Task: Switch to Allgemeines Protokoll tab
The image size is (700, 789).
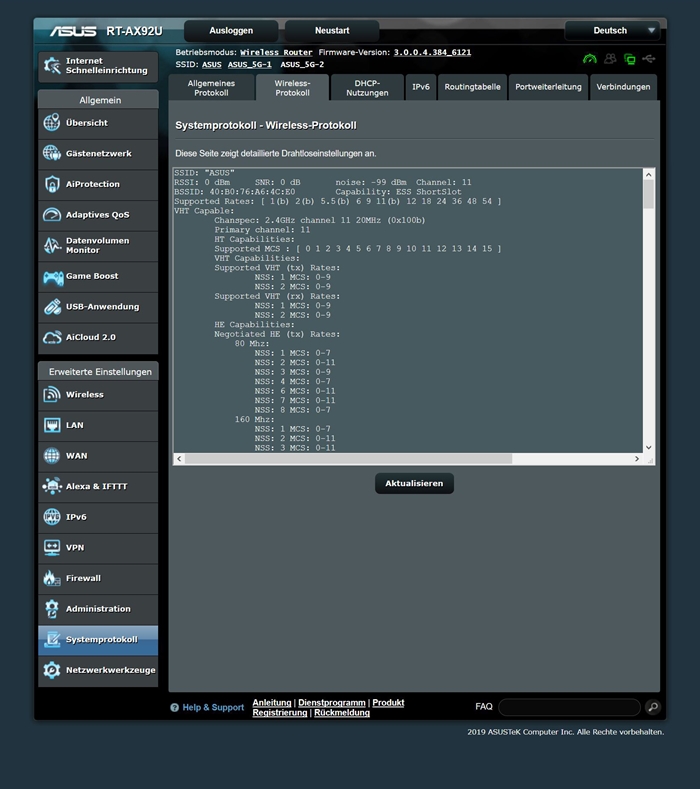Action: coord(211,88)
